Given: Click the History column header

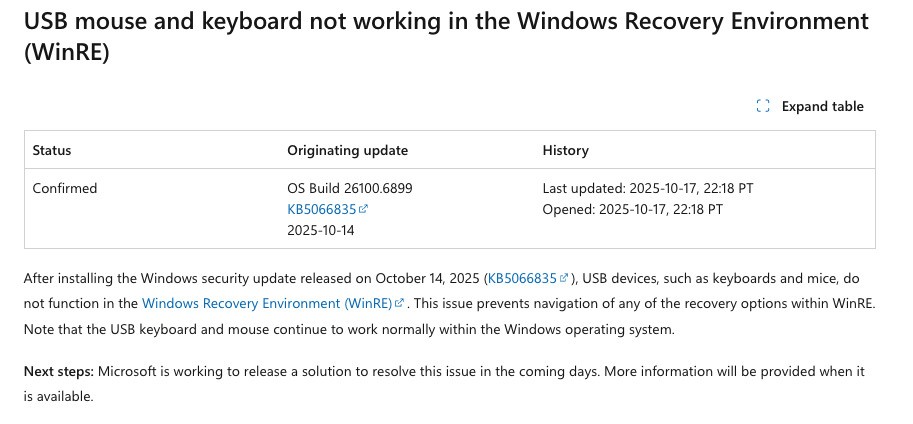Looking at the screenshot, I should (565, 150).
